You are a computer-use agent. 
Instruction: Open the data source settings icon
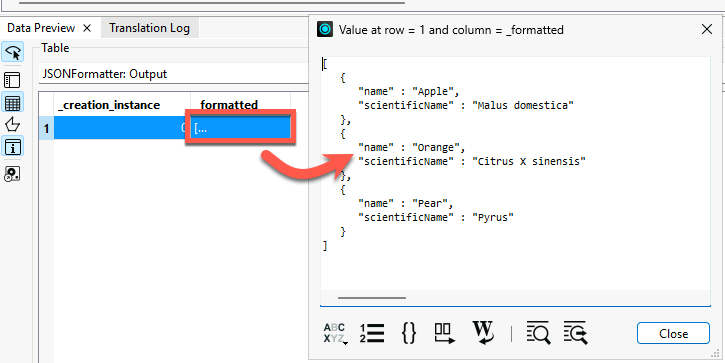coord(12,174)
